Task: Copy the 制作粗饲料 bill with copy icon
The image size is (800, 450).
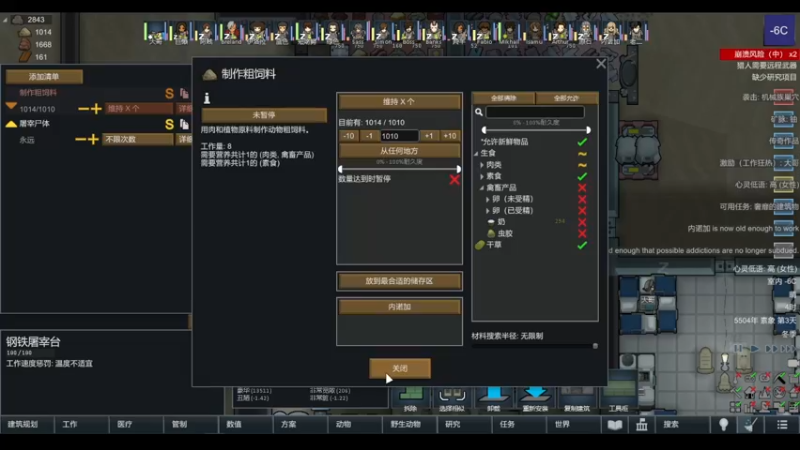Action: pyautogui.click(x=184, y=93)
